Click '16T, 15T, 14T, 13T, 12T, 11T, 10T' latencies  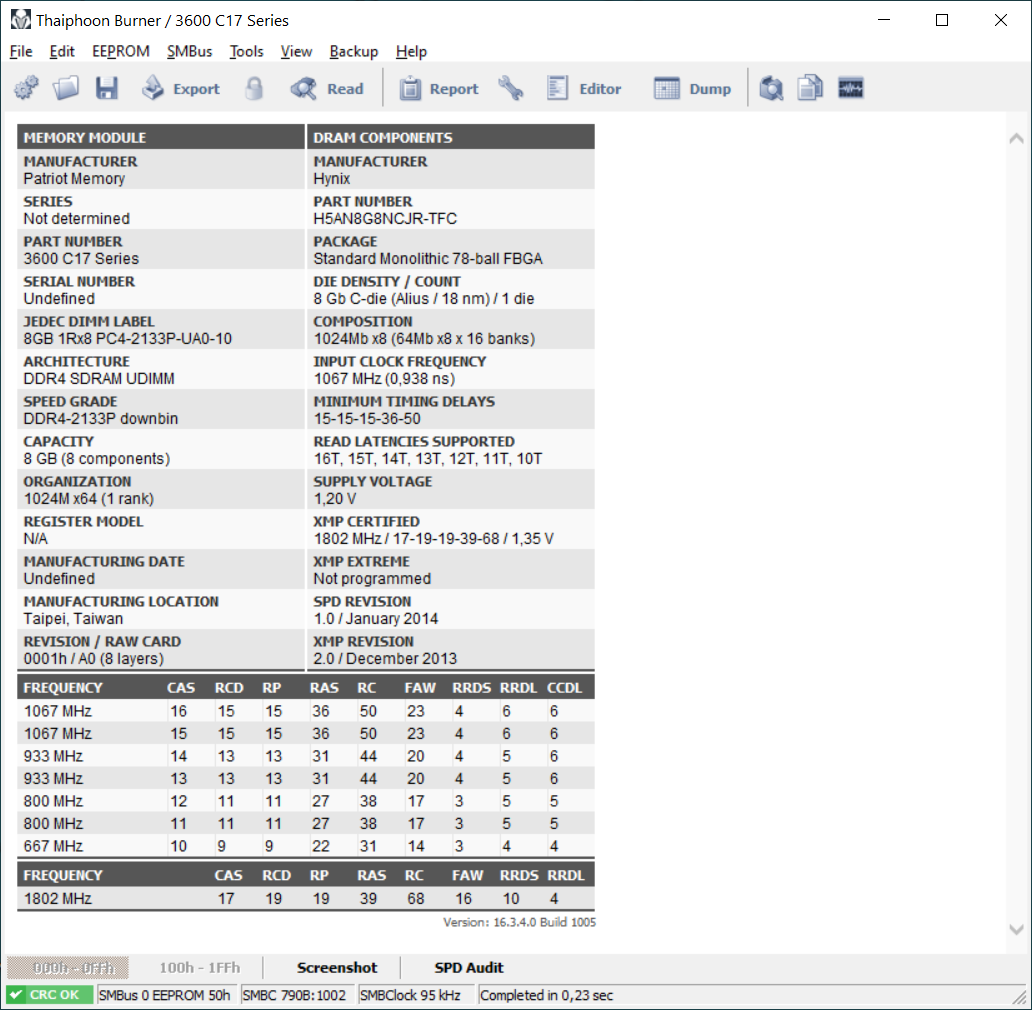pos(428,459)
